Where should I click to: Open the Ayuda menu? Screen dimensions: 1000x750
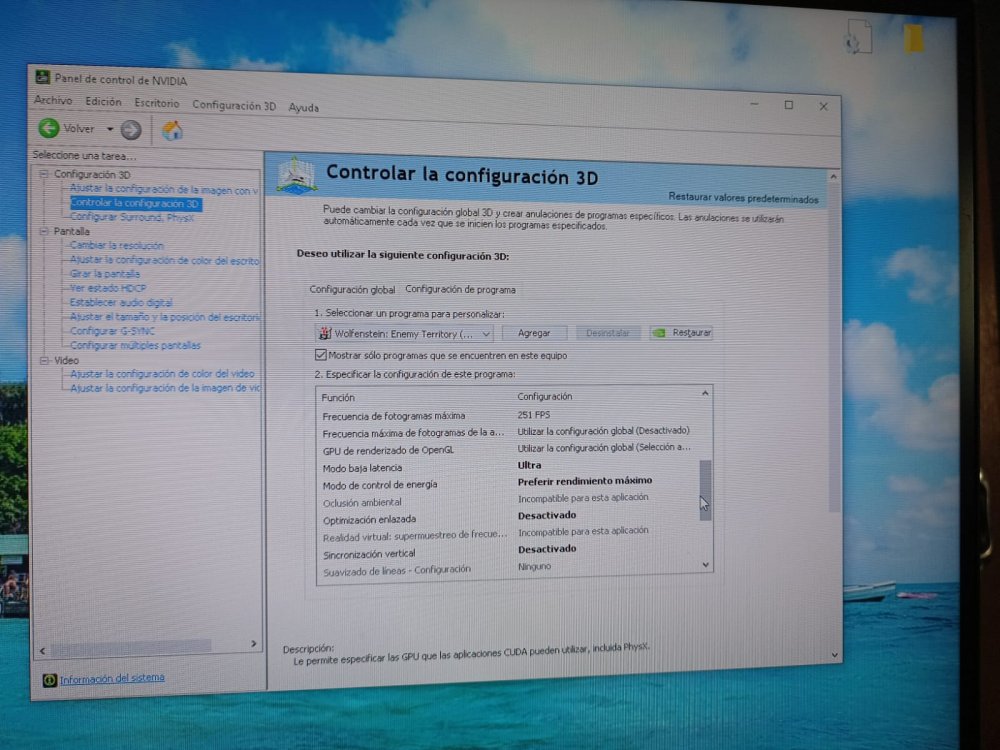click(304, 107)
